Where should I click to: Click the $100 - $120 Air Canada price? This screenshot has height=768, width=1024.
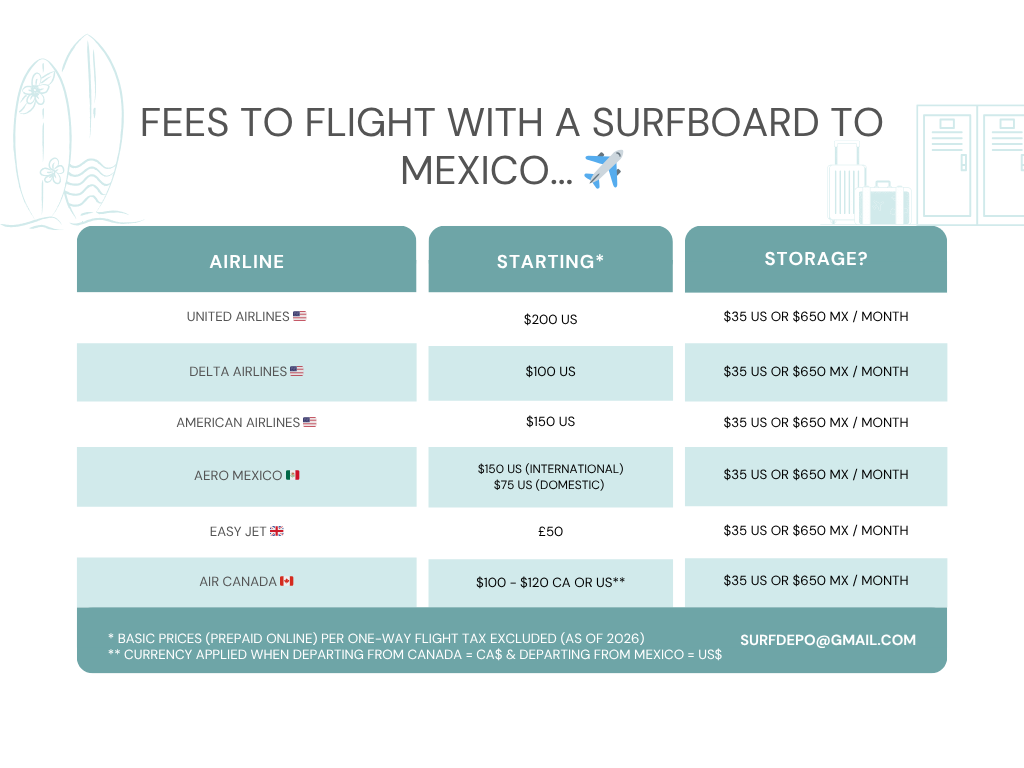tap(550, 581)
